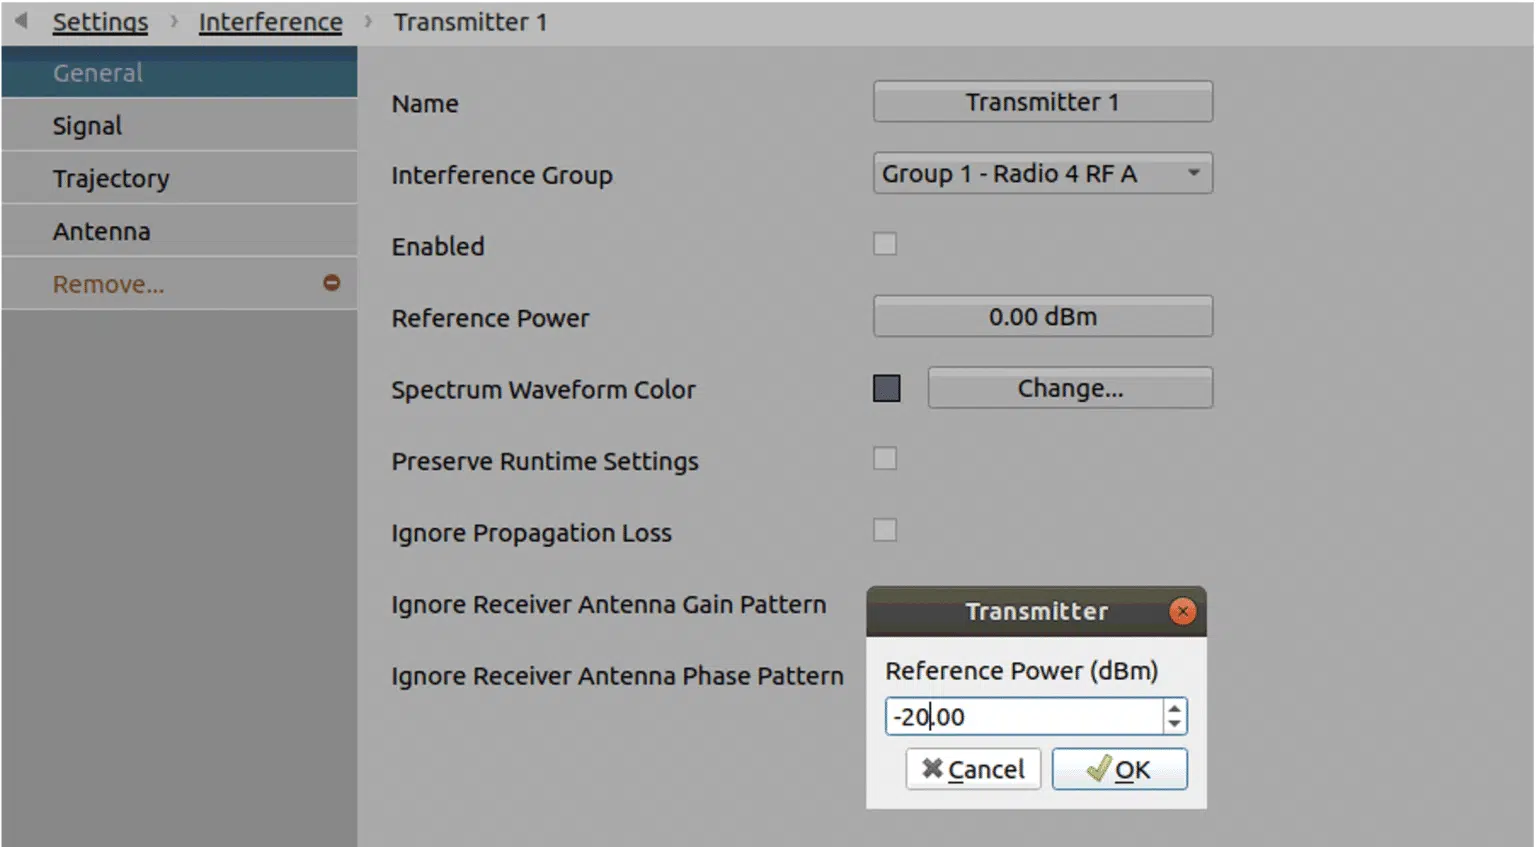This screenshot has height=847, width=1536.
Task: Select the Antenna sidebar tab
Action: pyautogui.click(x=102, y=232)
